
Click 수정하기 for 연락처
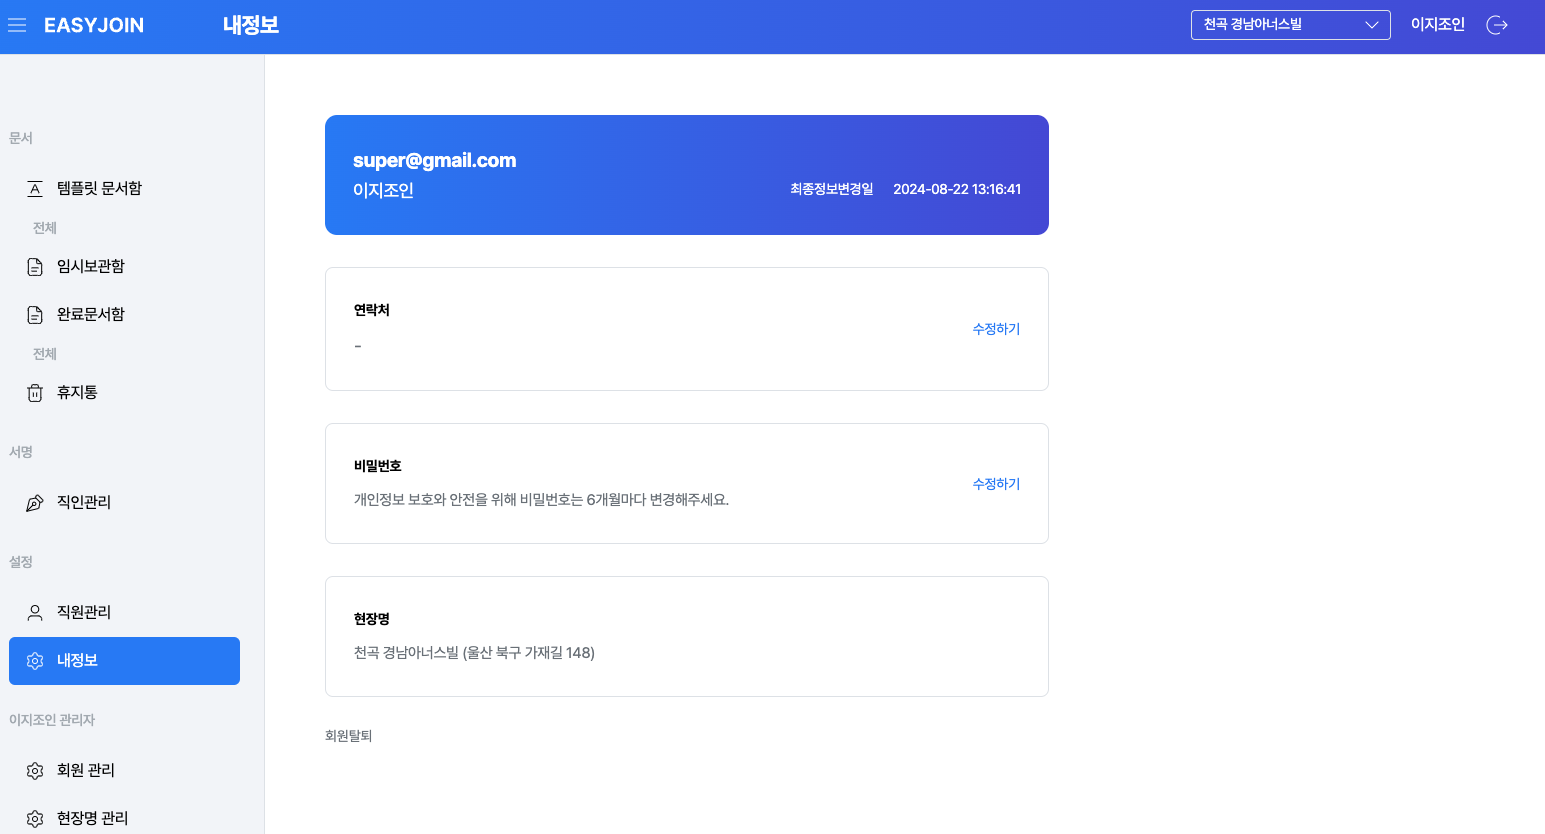click(x=996, y=329)
